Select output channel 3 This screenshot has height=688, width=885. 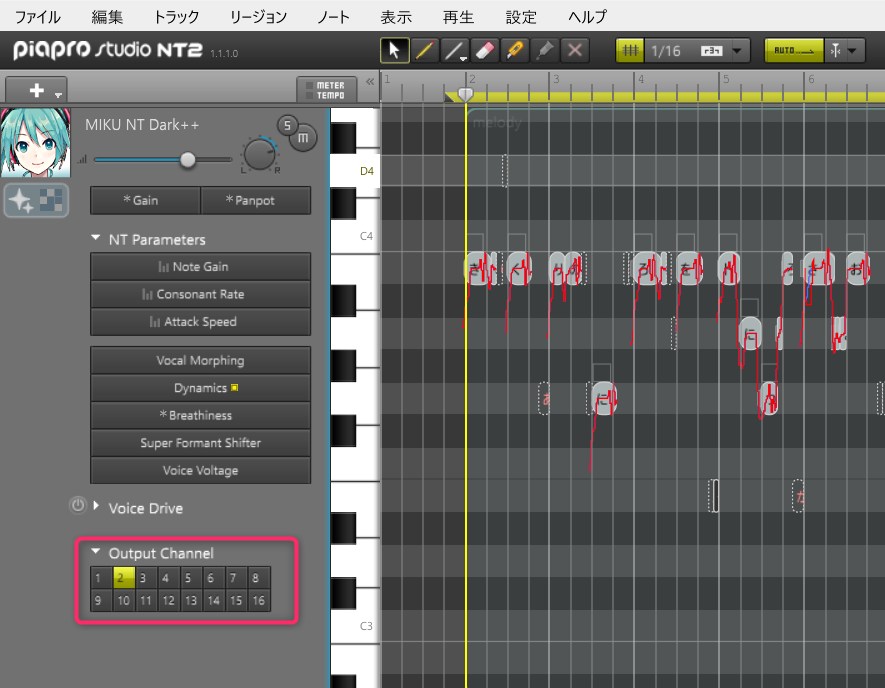tap(146, 578)
